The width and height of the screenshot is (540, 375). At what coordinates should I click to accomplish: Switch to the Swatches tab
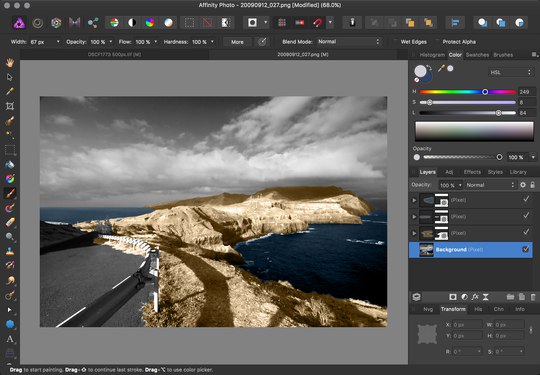click(477, 55)
